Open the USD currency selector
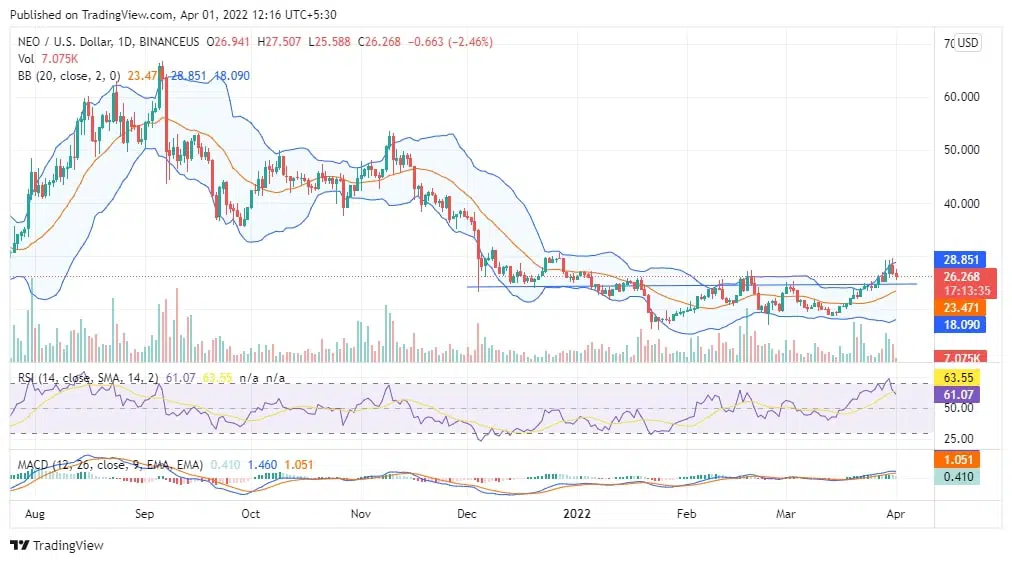1012x563 pixels. (x=967, y=43)
